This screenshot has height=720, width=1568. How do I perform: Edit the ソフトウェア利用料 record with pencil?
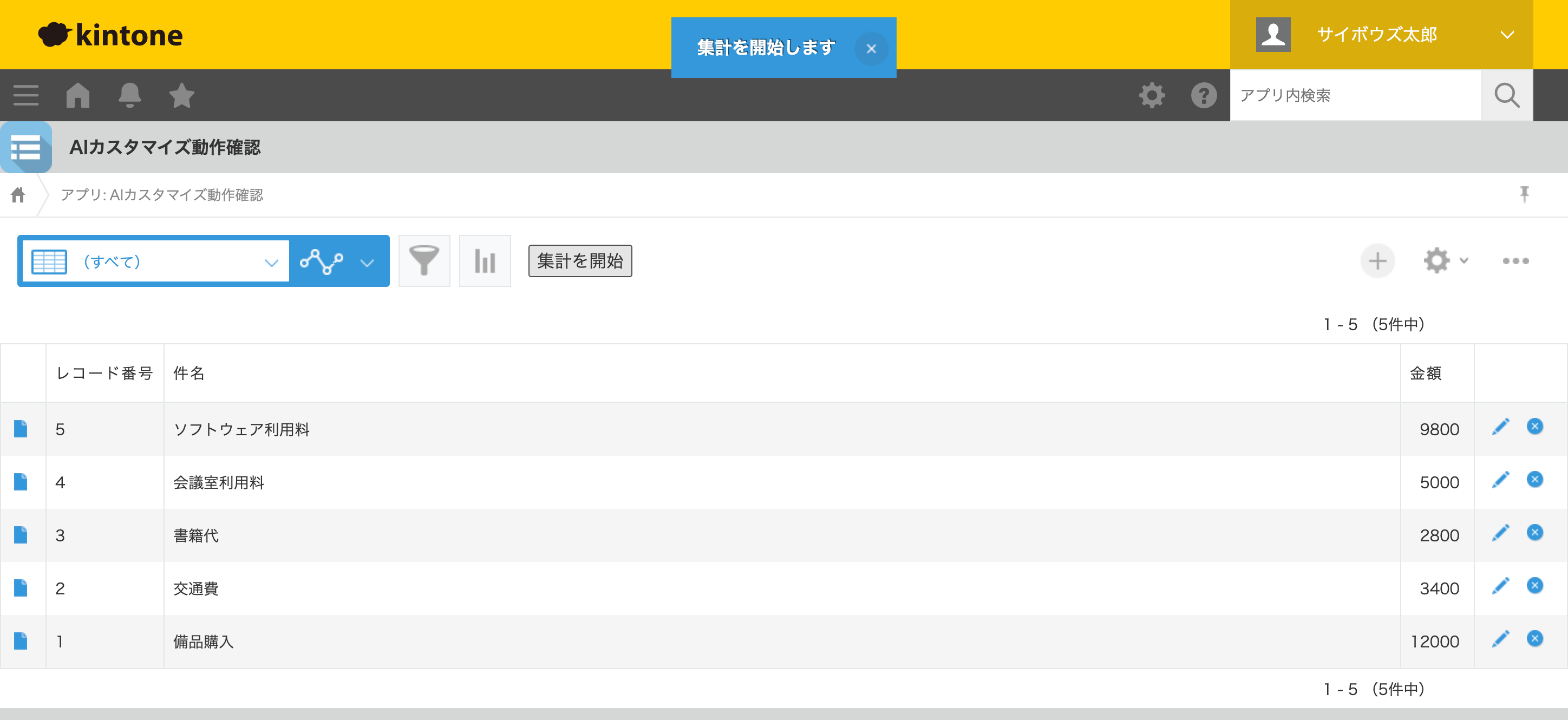(x=1500, y=427)
